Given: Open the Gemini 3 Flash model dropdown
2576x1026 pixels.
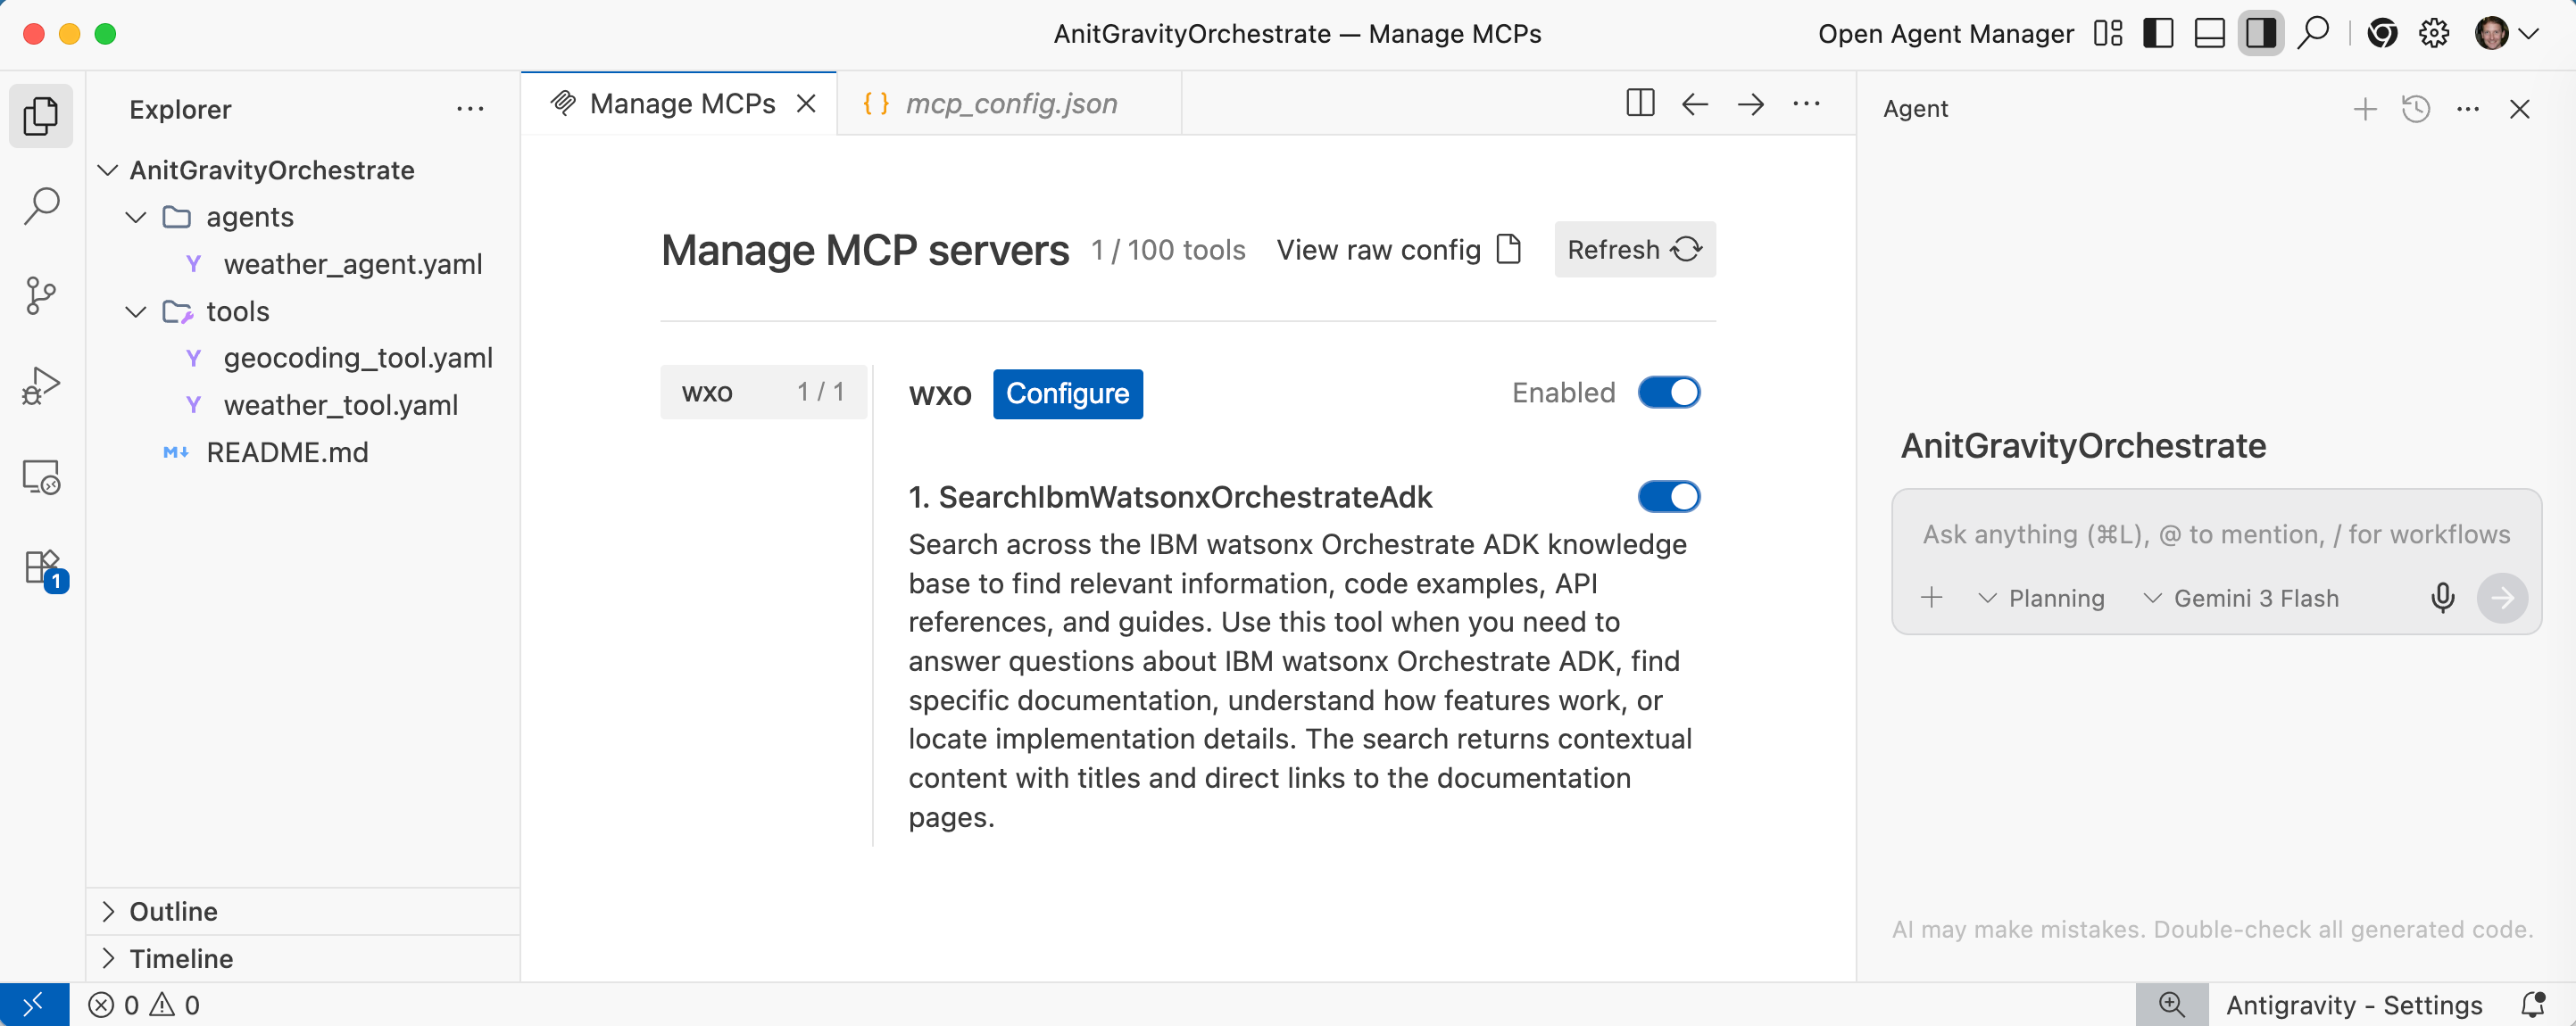Looking at the screenshot, I should point(2241,598).
